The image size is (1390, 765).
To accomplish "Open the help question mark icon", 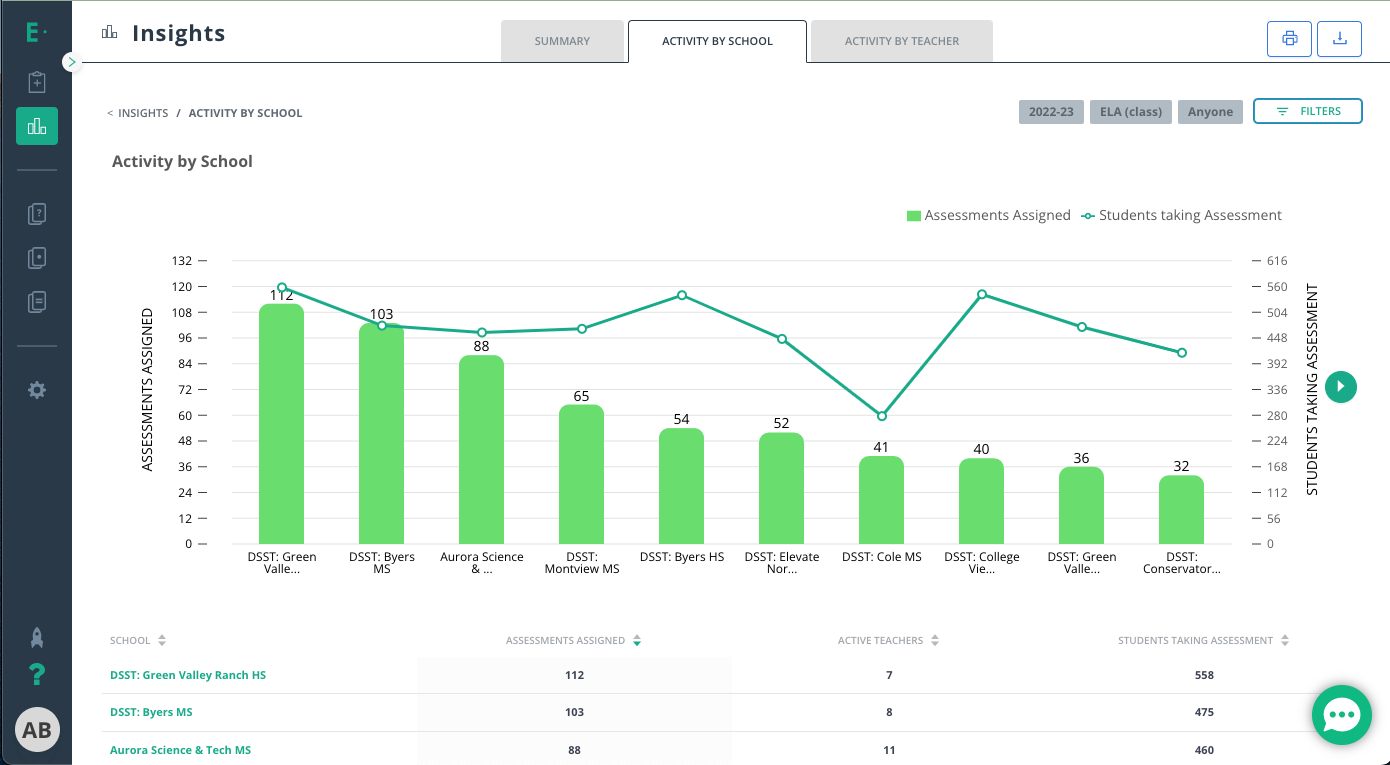I will click(x=37, y=675).
